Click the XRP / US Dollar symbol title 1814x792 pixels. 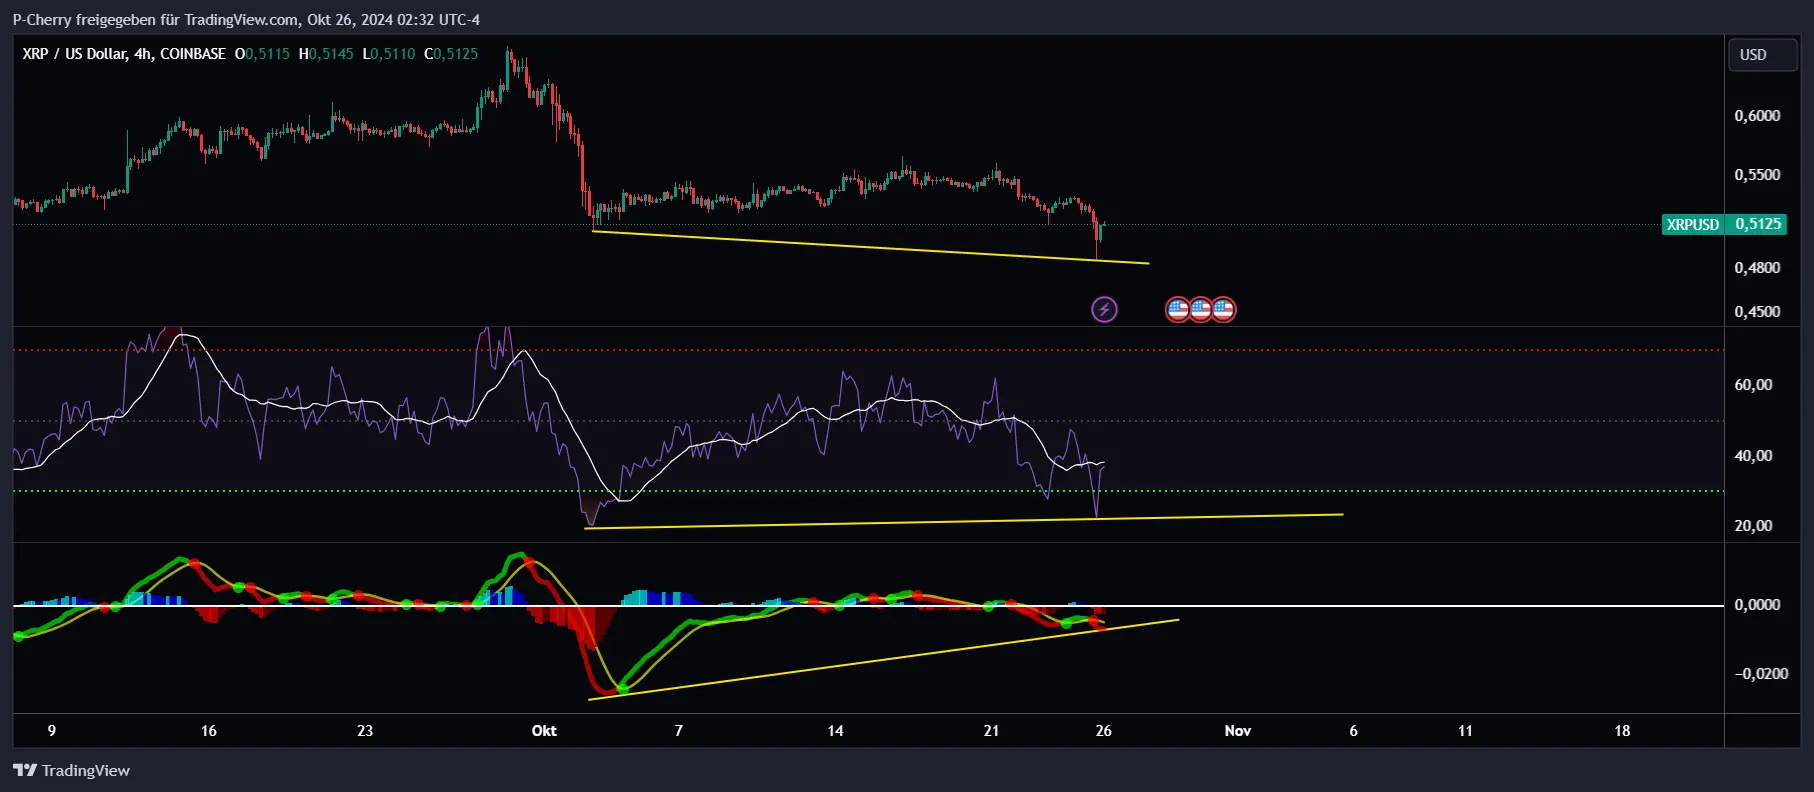point(124,54)
